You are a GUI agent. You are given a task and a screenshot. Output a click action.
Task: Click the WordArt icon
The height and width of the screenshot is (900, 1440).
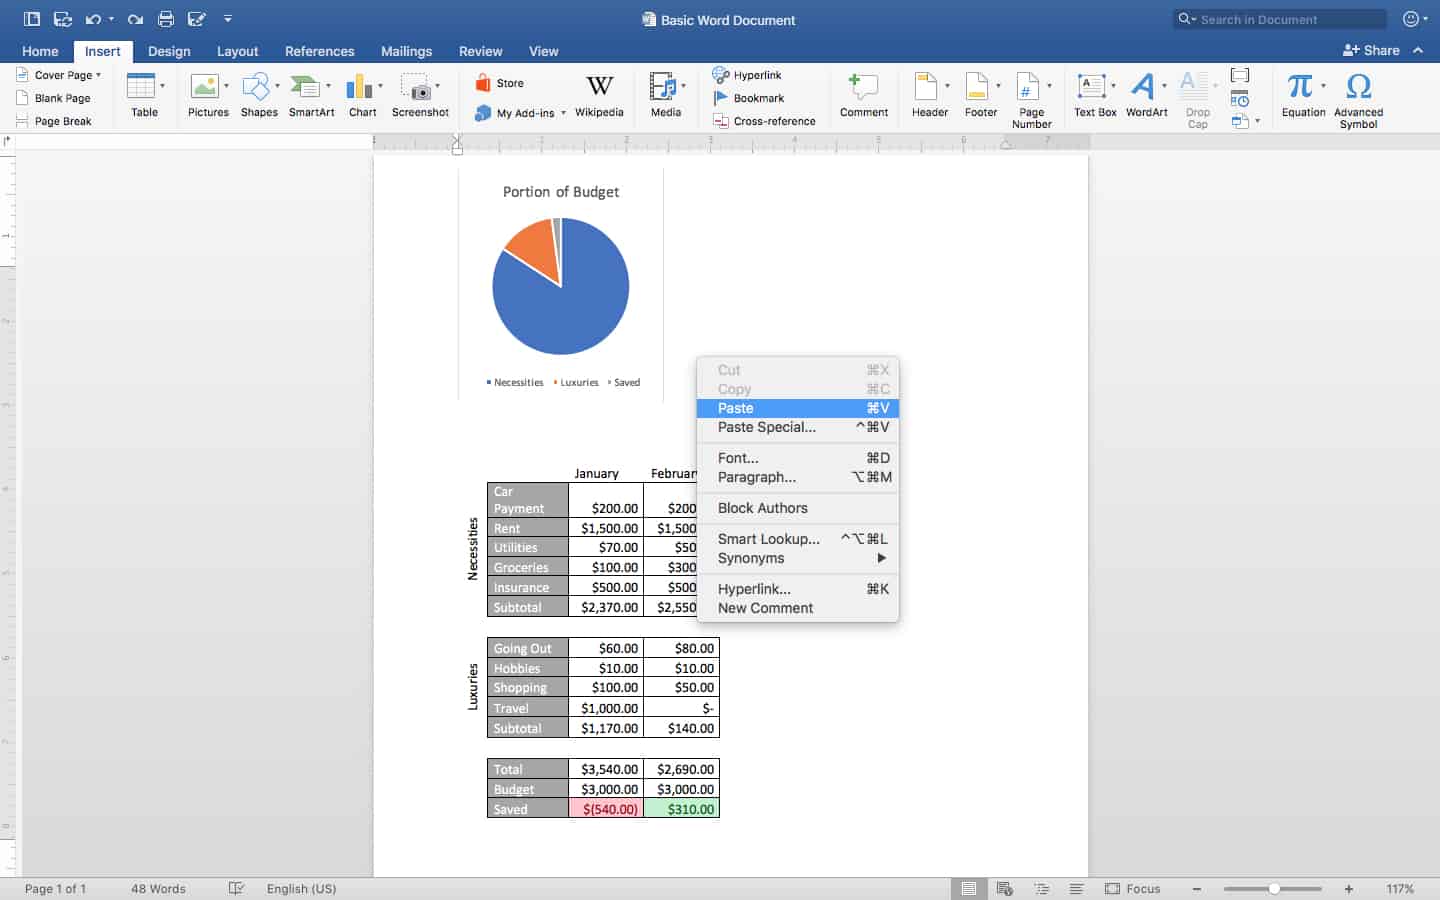1146,95
